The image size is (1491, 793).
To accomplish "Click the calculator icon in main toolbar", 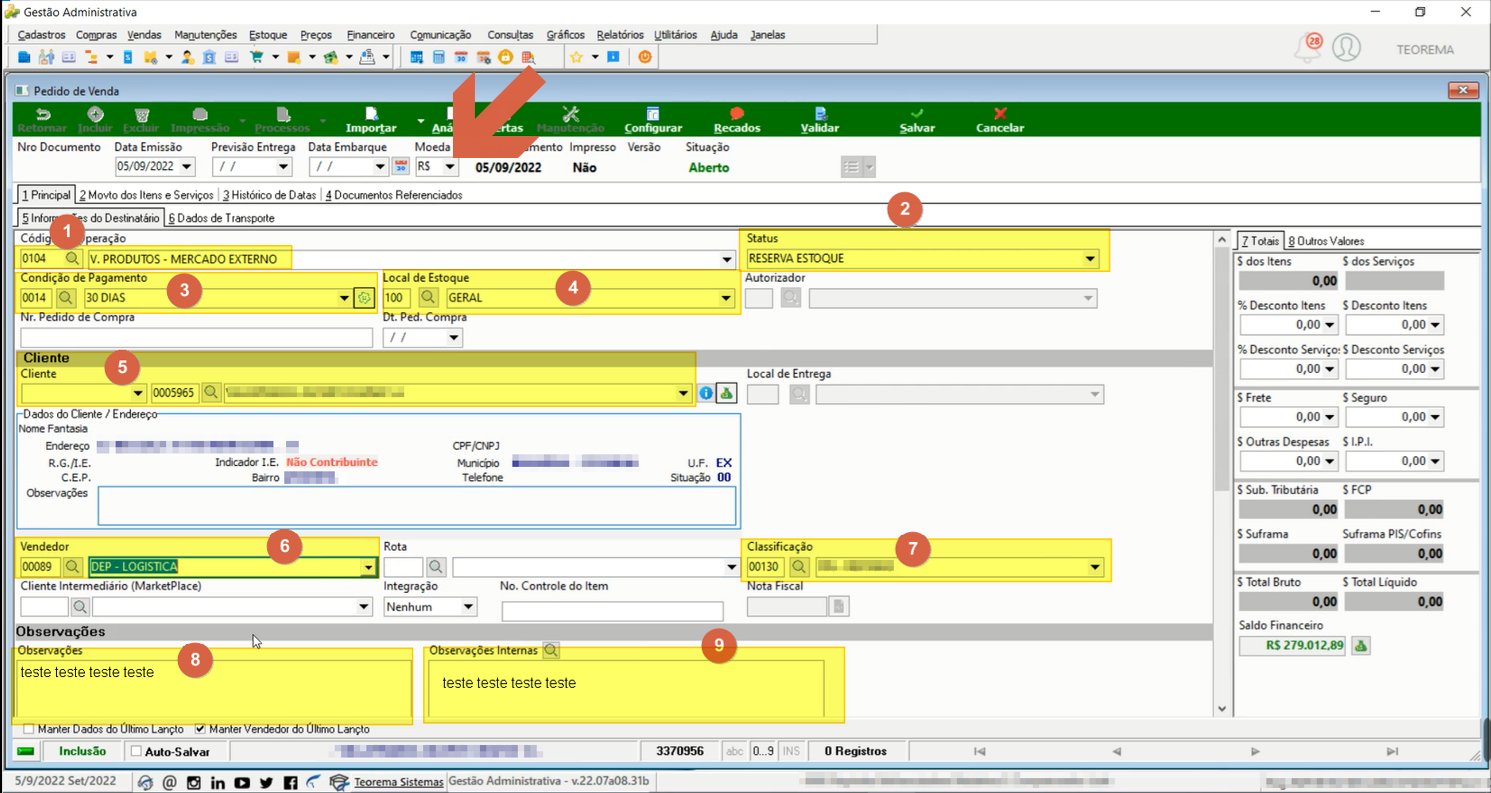I will click(x=438, y=57).
